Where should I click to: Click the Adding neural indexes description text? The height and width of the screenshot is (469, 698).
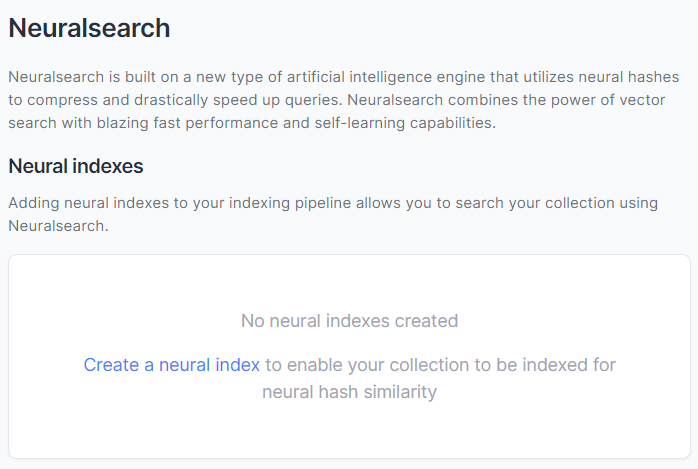[x=333, y=214]
